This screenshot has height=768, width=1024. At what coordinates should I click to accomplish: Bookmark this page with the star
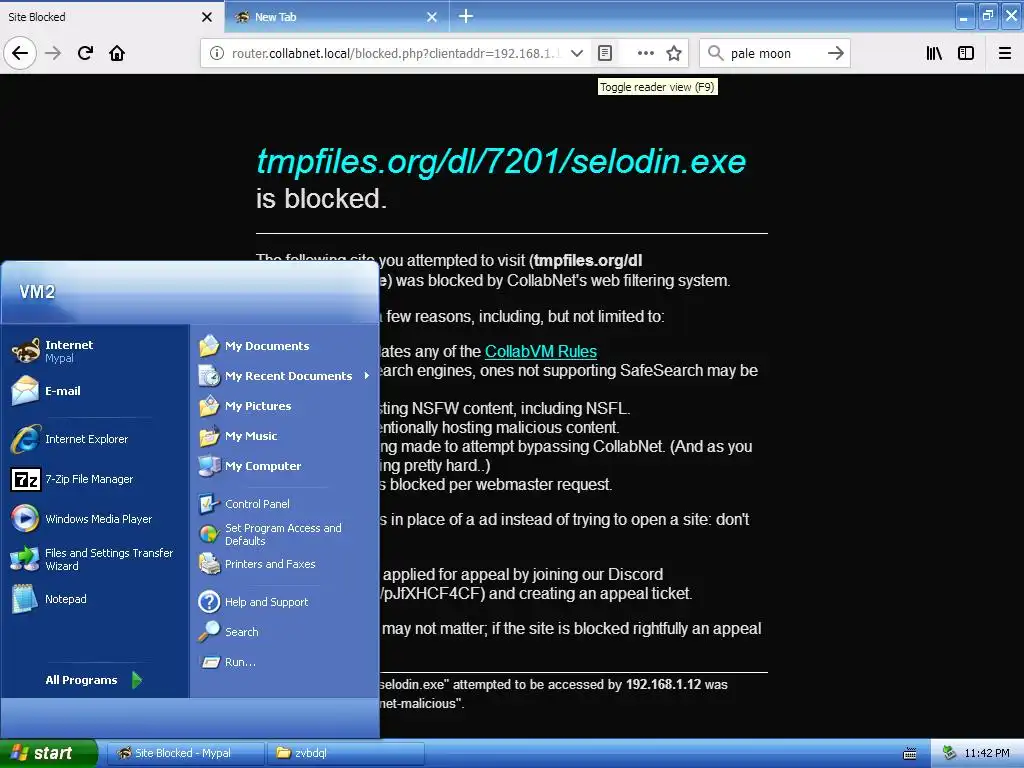[x=674, y=53]
